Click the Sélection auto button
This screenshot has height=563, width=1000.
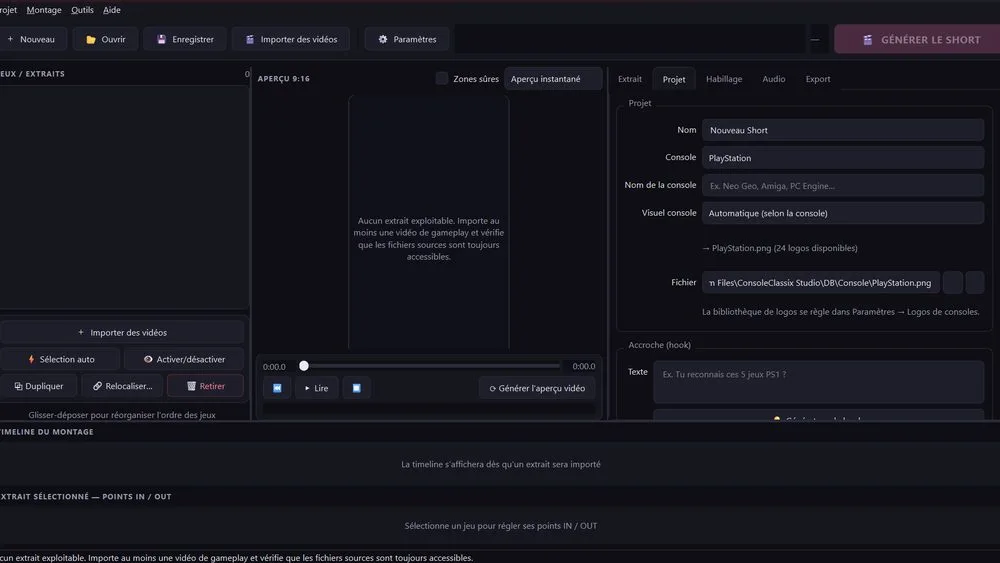point(60,359)
